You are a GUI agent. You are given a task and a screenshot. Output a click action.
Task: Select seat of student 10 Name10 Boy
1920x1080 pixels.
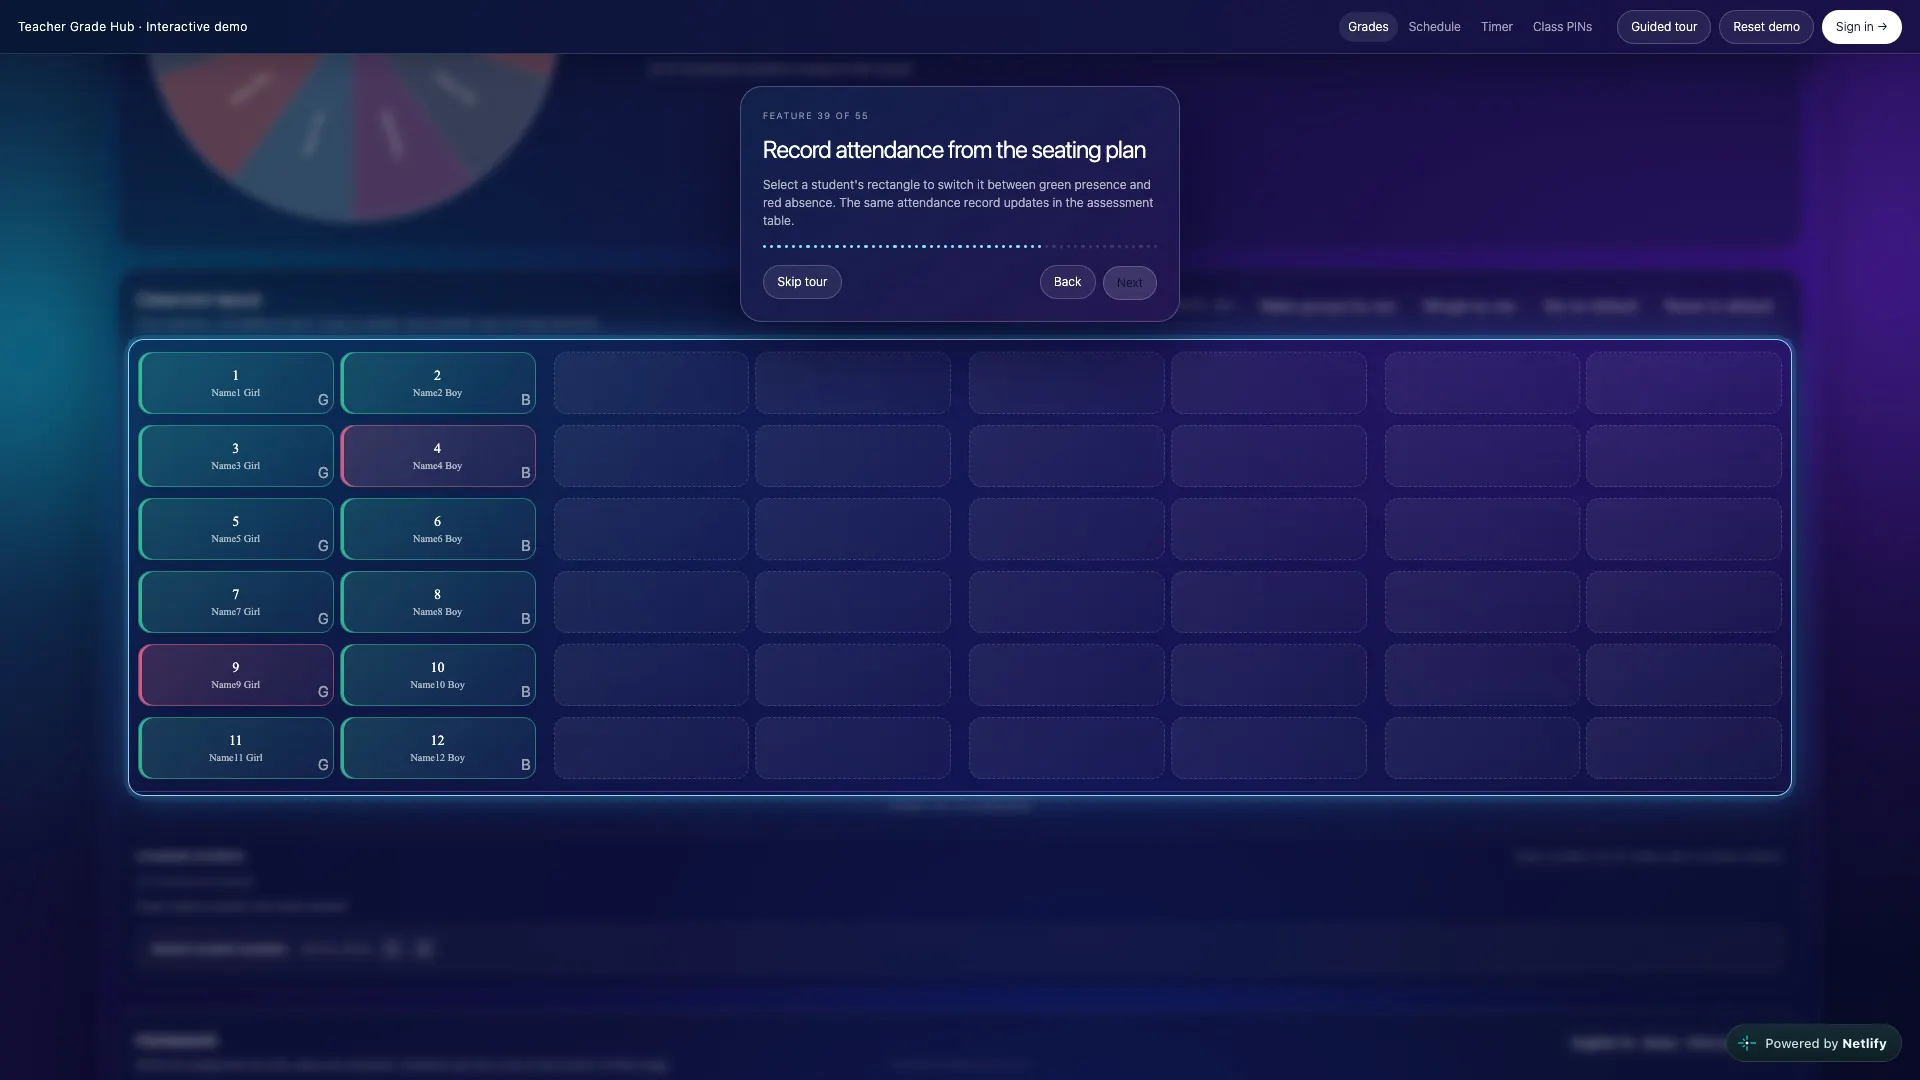coord(438,675)
